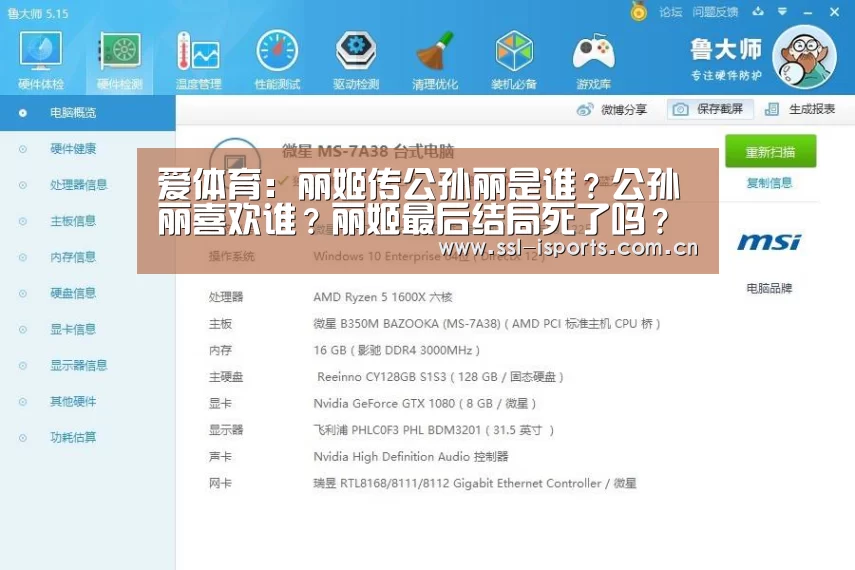Open 硬件体检 hardware checkup icon
855x570 pixels.
pos(41,60)
